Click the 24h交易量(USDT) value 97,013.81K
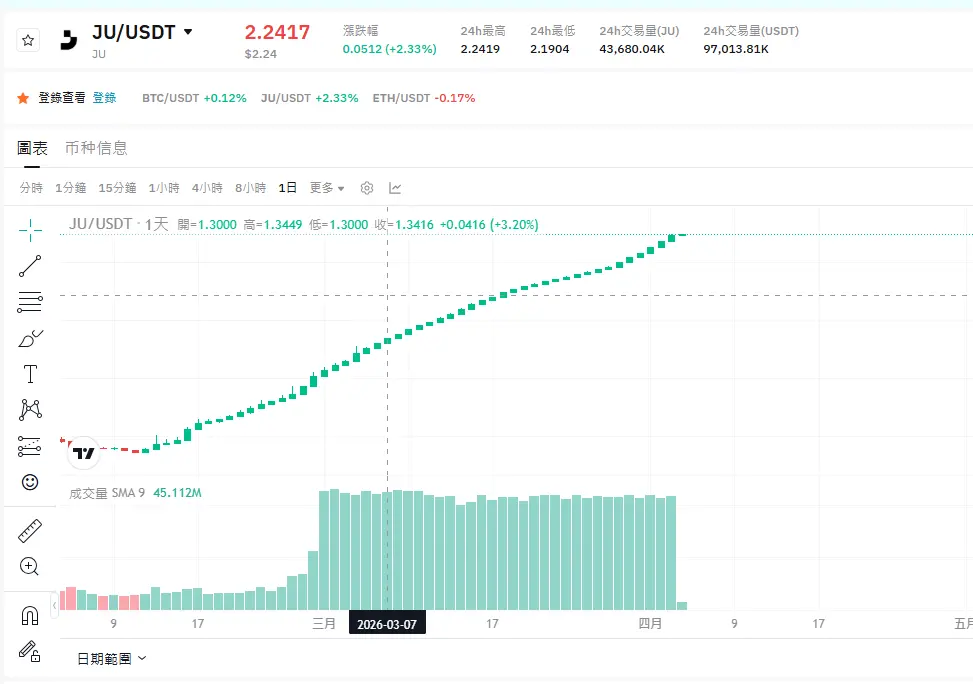Viewport: 973px width, 684px height. (736, 49)
